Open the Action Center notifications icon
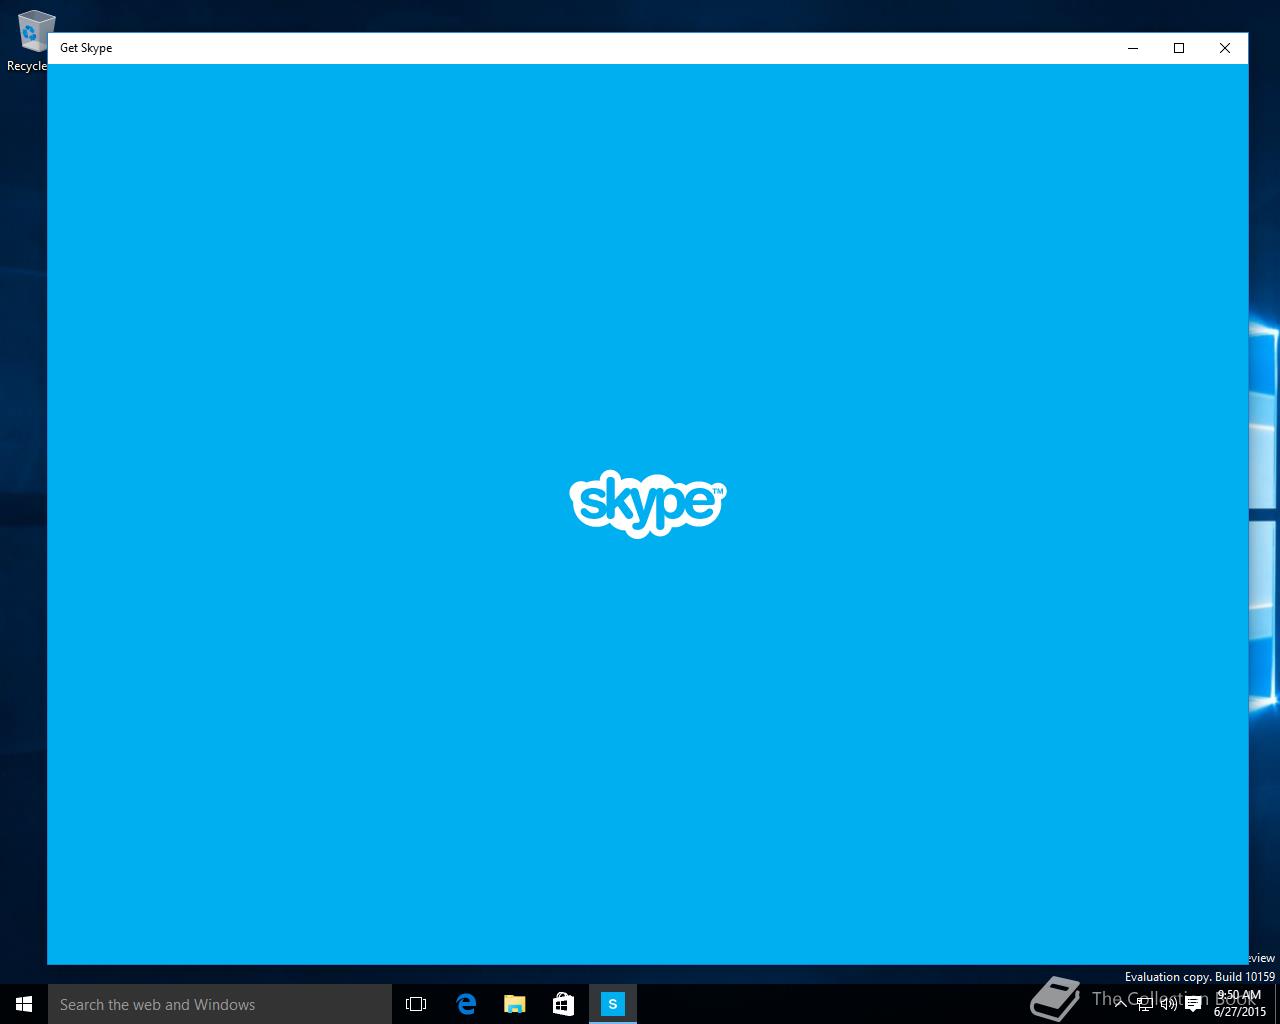This screenshot has height=1024, width=1280. pos(1192,1004)
